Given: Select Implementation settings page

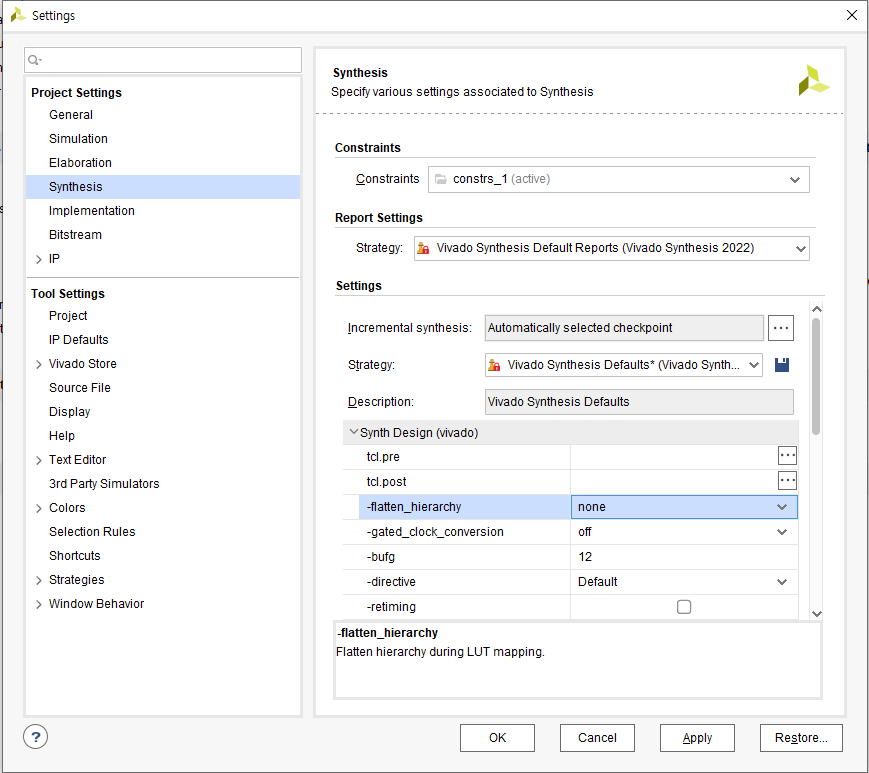Looking at the screenshot, I should pyautogui.click(x=91, y=211).
